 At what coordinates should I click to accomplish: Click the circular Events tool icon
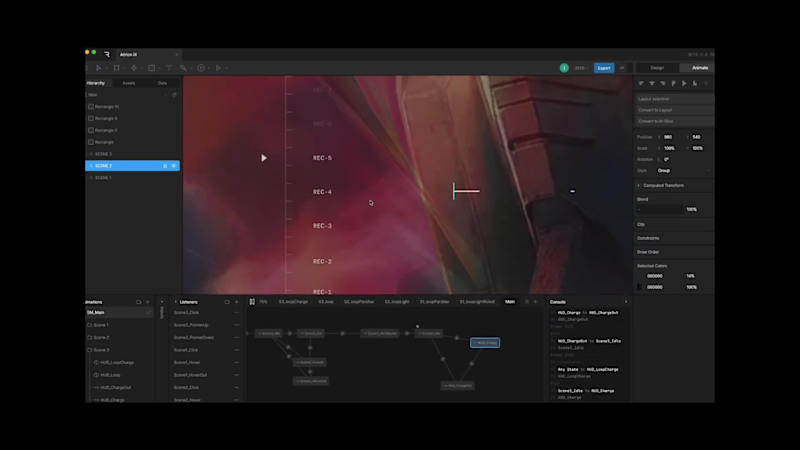click(x=201, y=68)
